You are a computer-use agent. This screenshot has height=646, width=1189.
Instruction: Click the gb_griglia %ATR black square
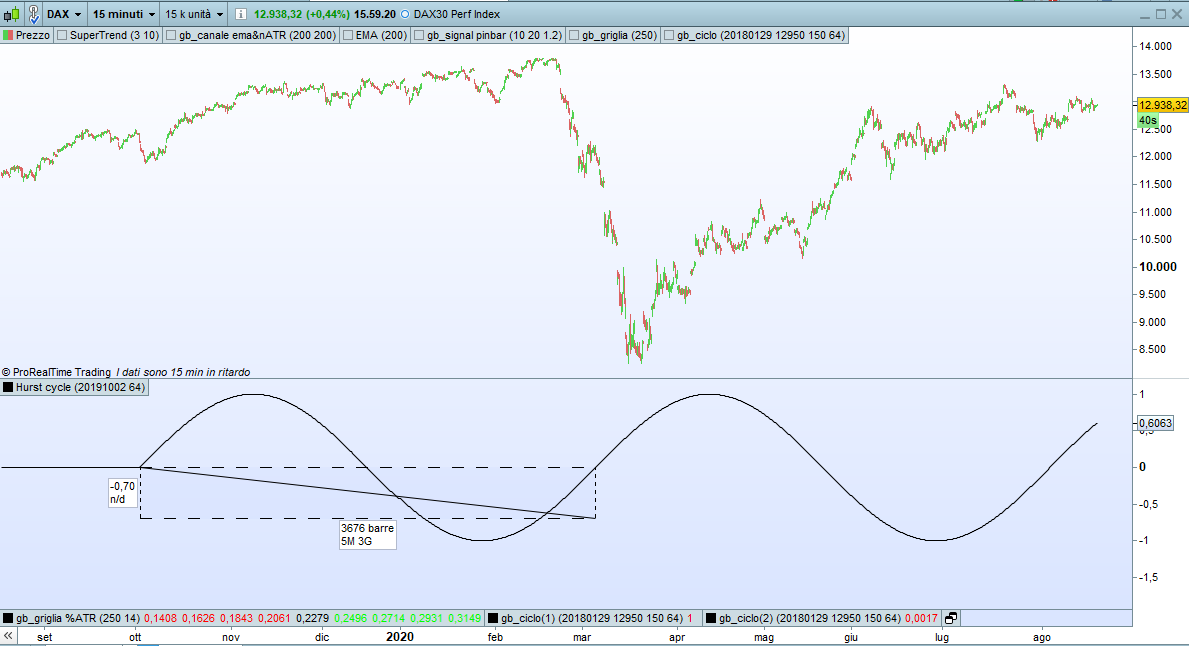[x=8, y=619]
